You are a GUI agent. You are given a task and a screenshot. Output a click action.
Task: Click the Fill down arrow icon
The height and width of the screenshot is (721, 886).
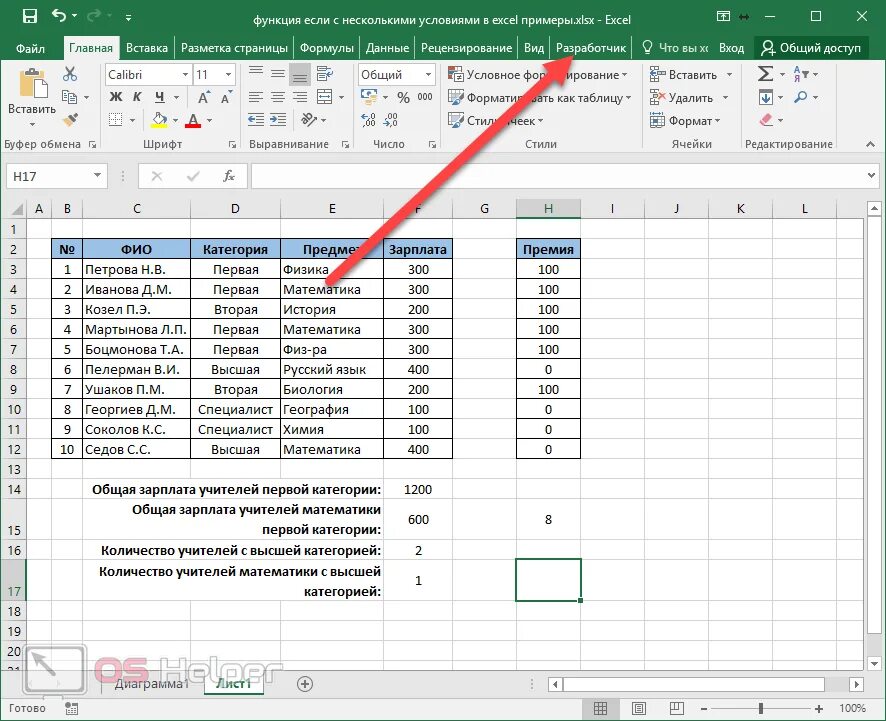pos(766,97)
